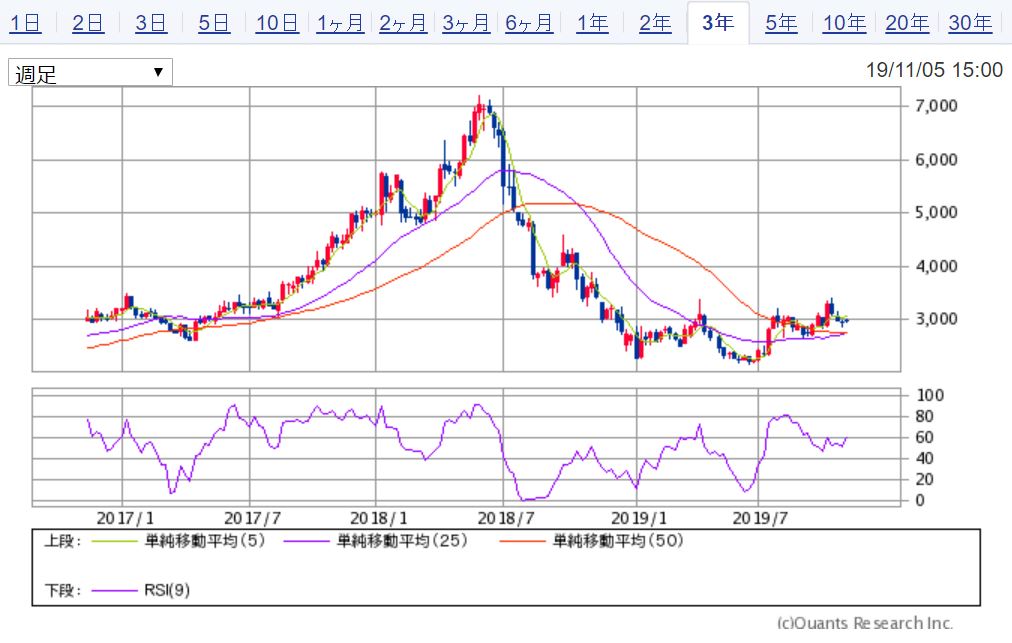The image size is (1012, 643).
Task: Click the RSI 80 axis label
Action: 924,416
